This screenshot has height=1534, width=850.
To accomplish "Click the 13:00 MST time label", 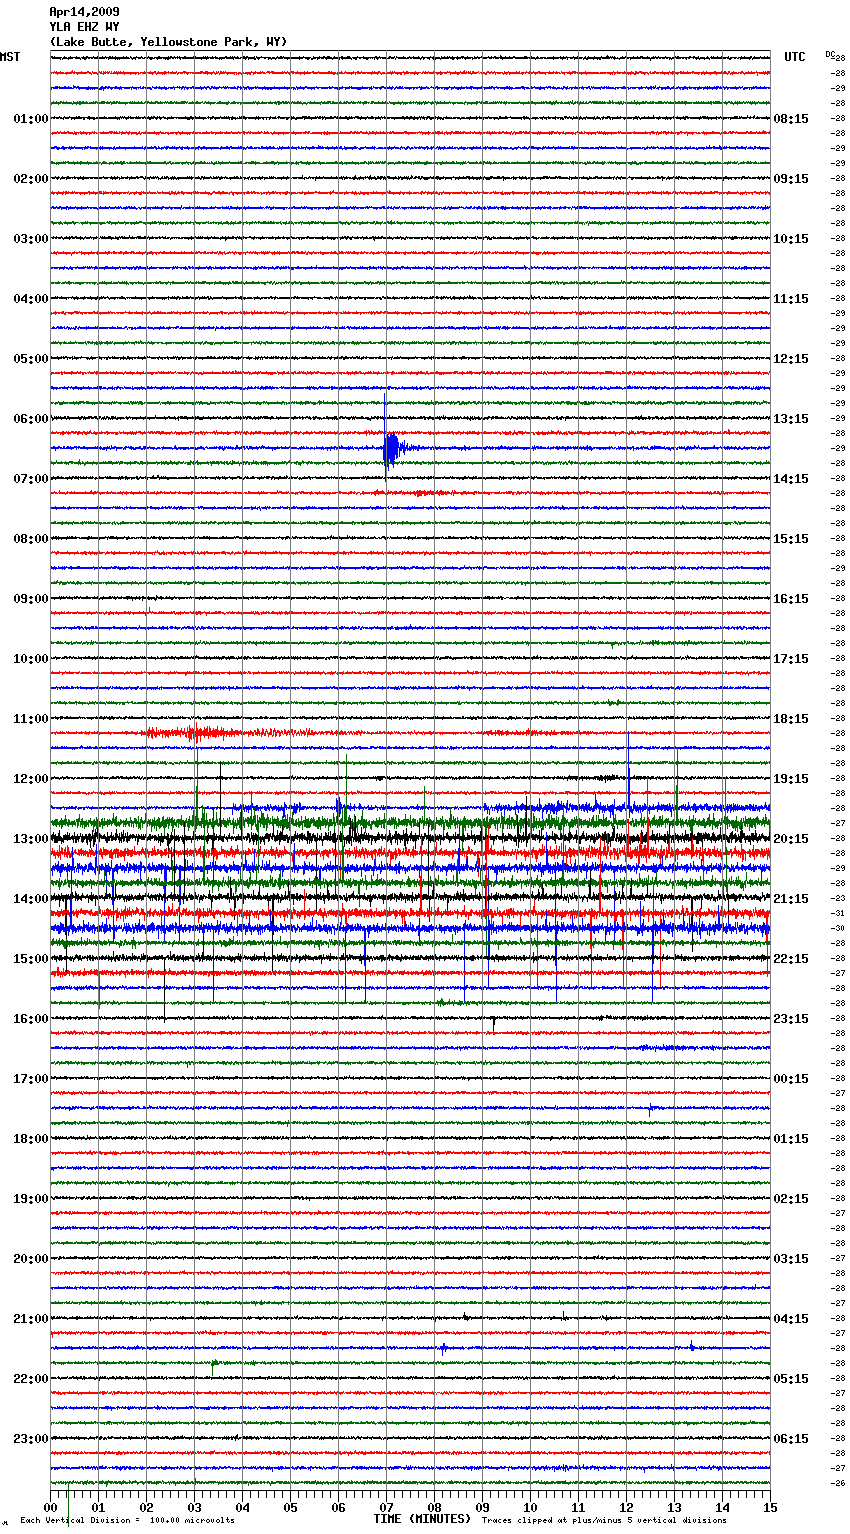I will [x=30, y=839].
